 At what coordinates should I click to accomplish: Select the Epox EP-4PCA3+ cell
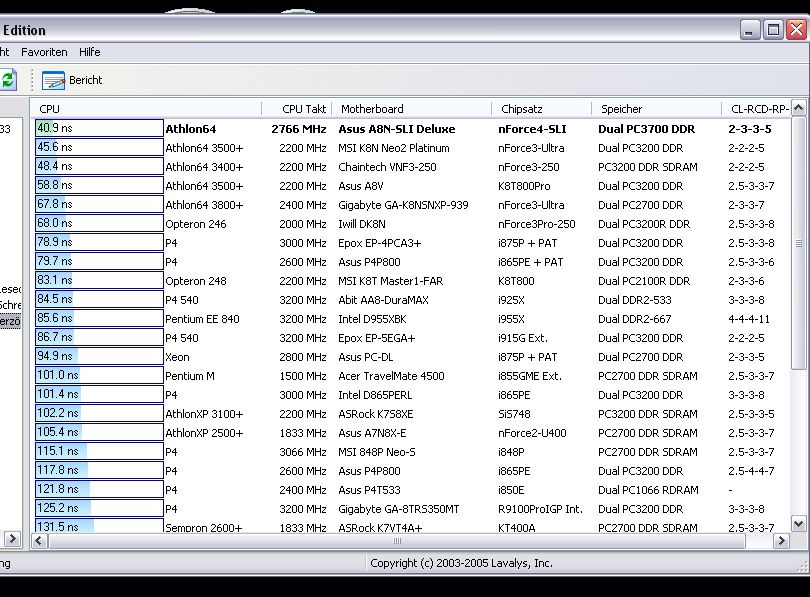coord(379,243)
